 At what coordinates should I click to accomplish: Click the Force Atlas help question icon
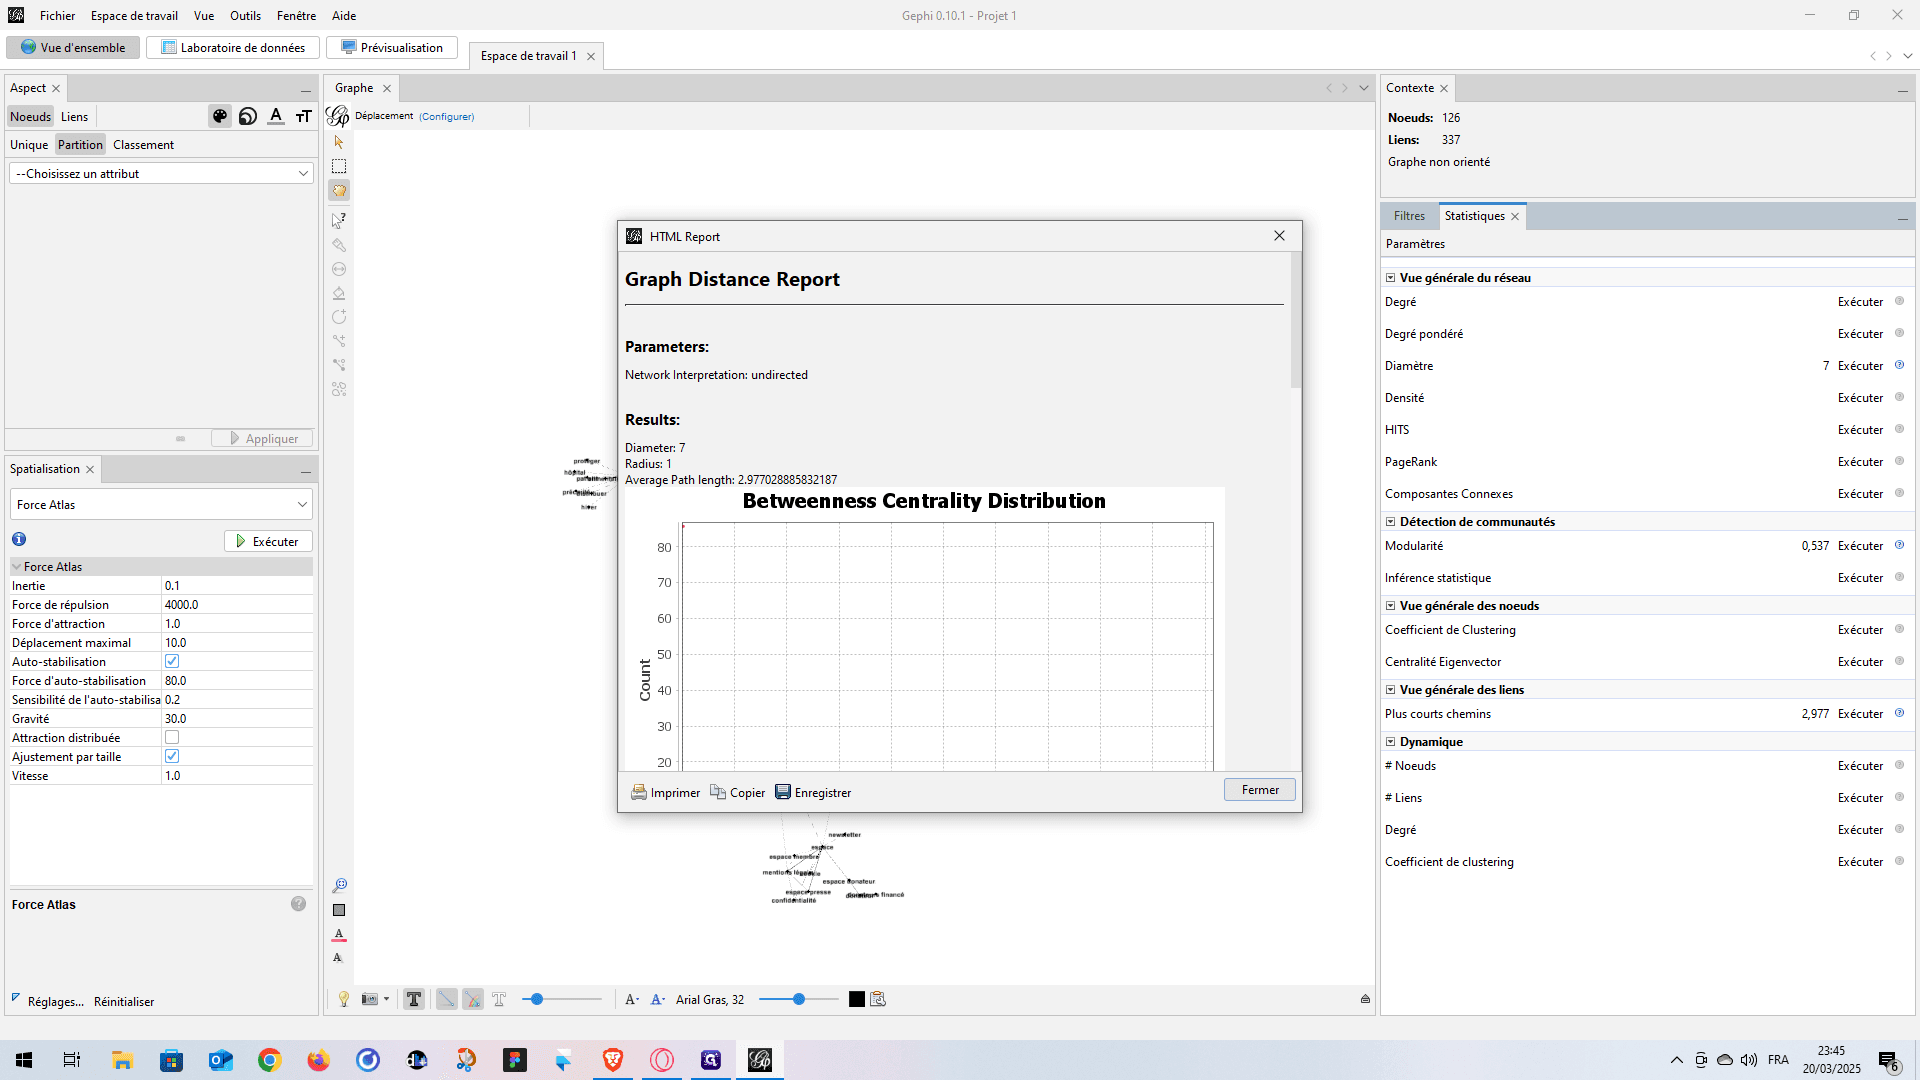pos(298,904)
